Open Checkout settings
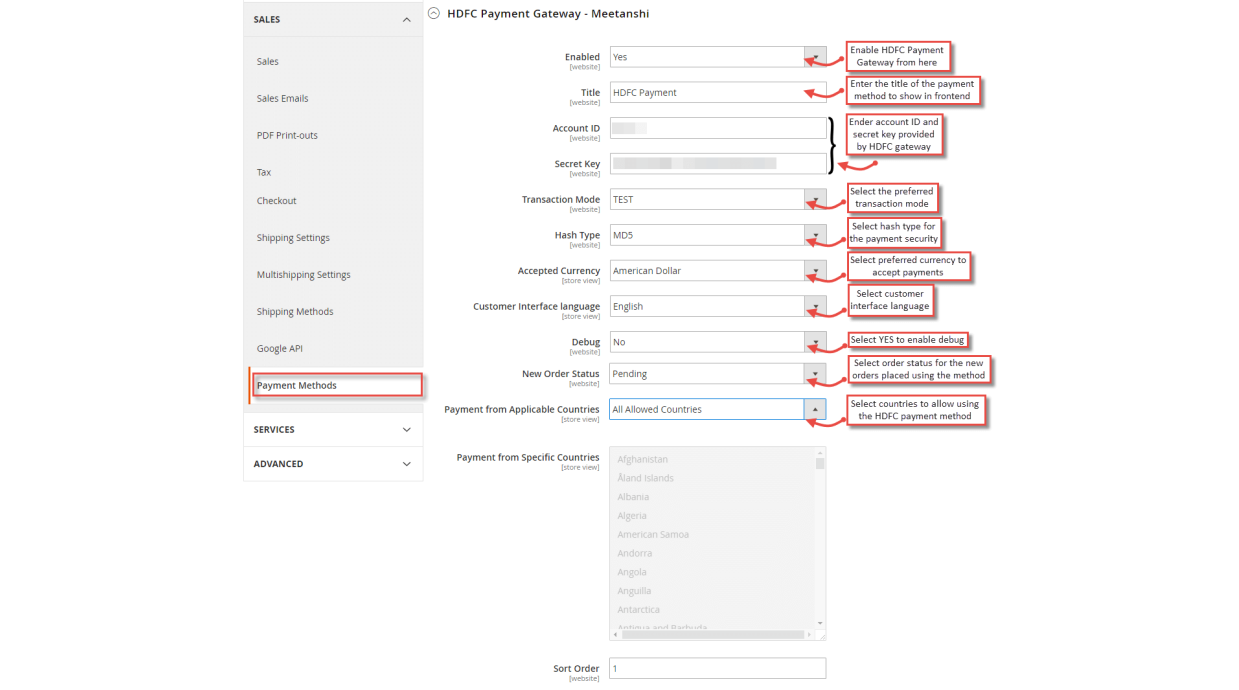The image size is (1239, 690). [x=276, y=201]
